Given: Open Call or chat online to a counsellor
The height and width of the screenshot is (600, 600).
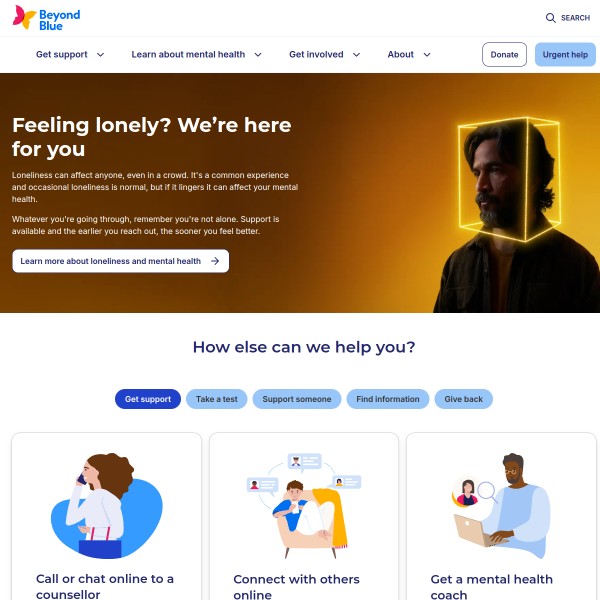Looking at the screenshot, I should (104, 586).
